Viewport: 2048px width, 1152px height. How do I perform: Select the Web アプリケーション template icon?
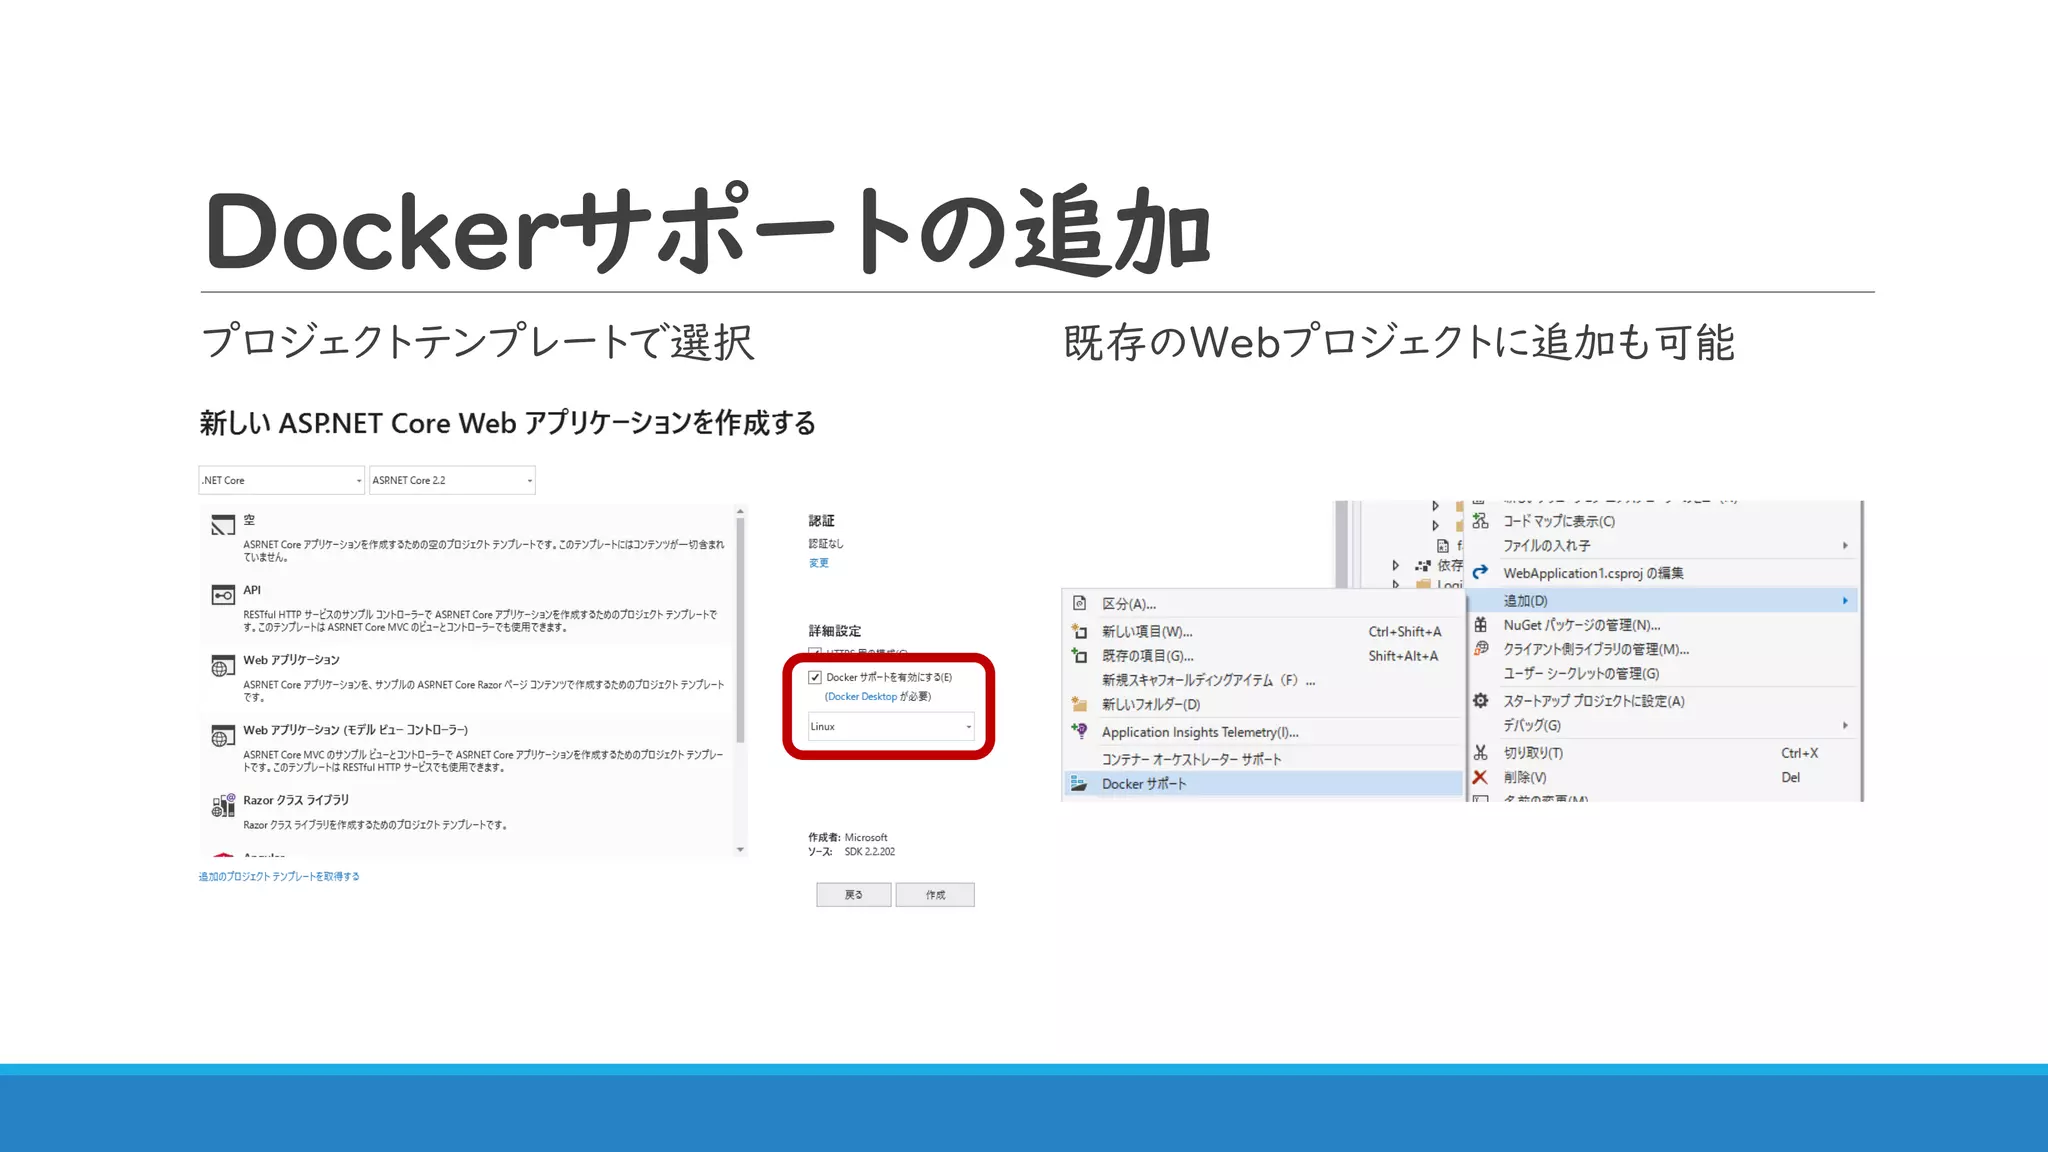point(223,666)
